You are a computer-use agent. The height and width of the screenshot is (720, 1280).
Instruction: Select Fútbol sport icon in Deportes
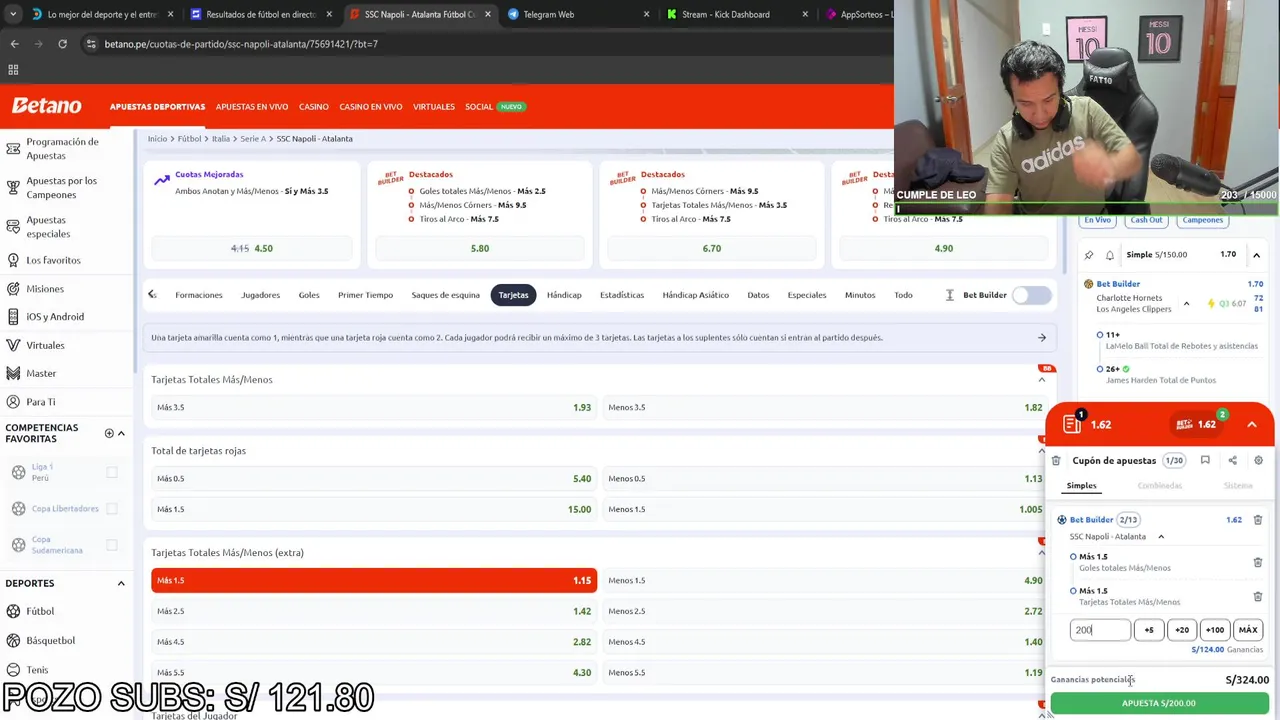13,611
